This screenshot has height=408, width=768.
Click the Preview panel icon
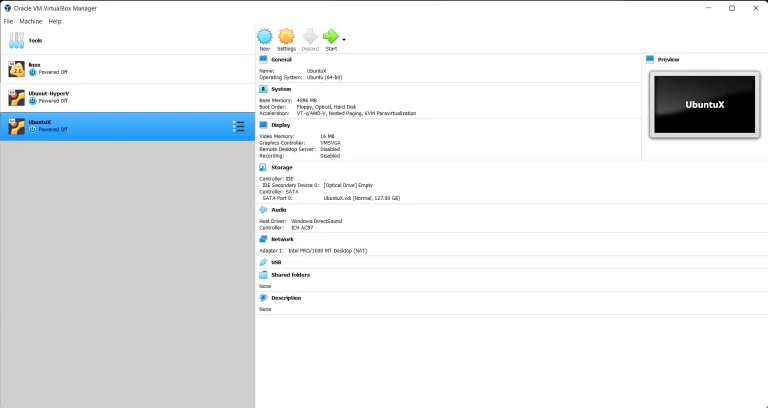click(650, 60)
